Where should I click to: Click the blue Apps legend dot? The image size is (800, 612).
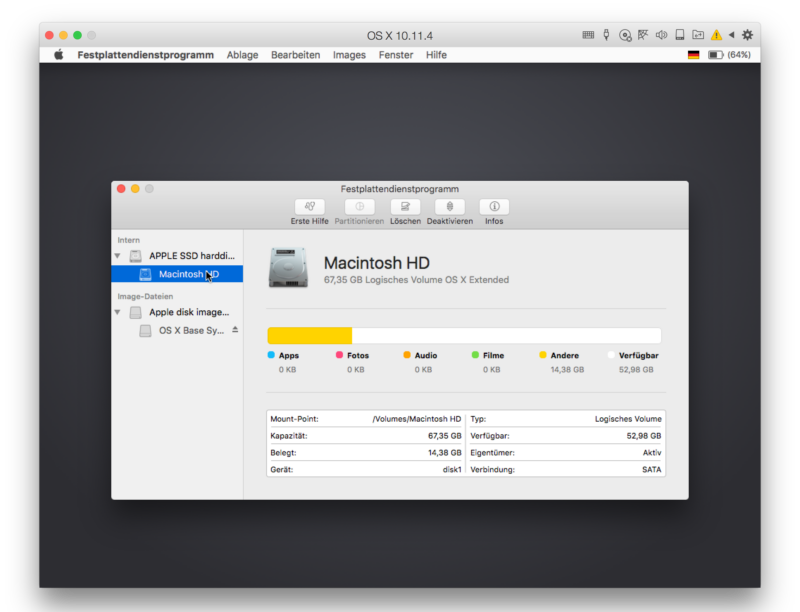point(271,355)
